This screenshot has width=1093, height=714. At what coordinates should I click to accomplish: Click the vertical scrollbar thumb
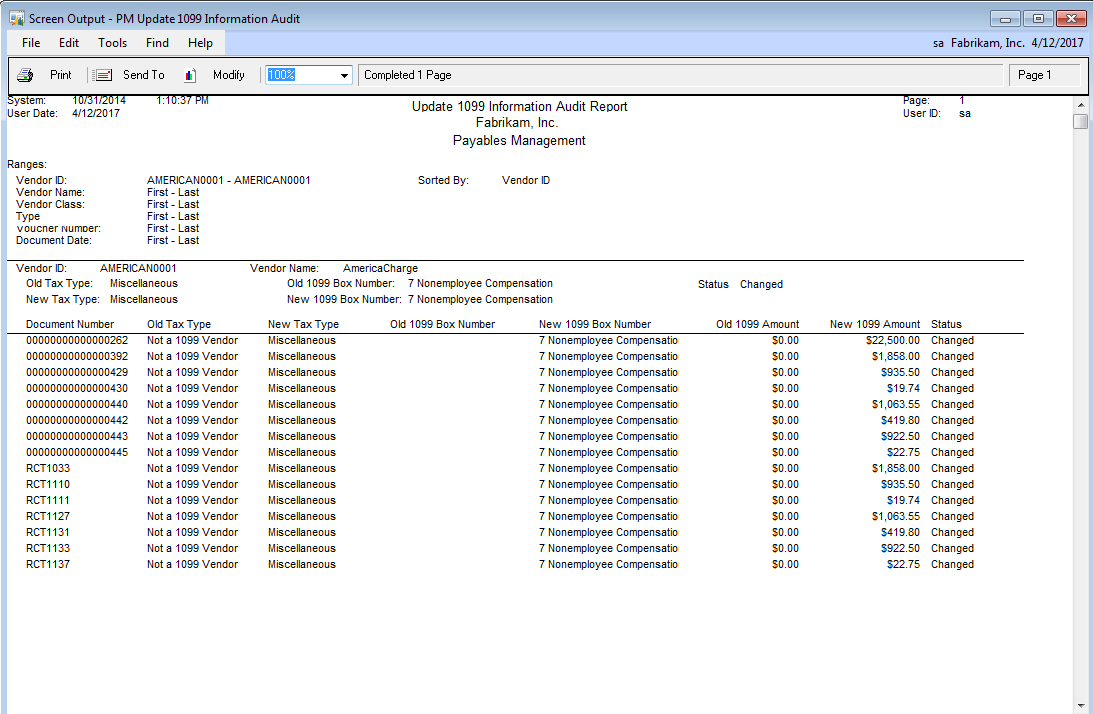1080,121
